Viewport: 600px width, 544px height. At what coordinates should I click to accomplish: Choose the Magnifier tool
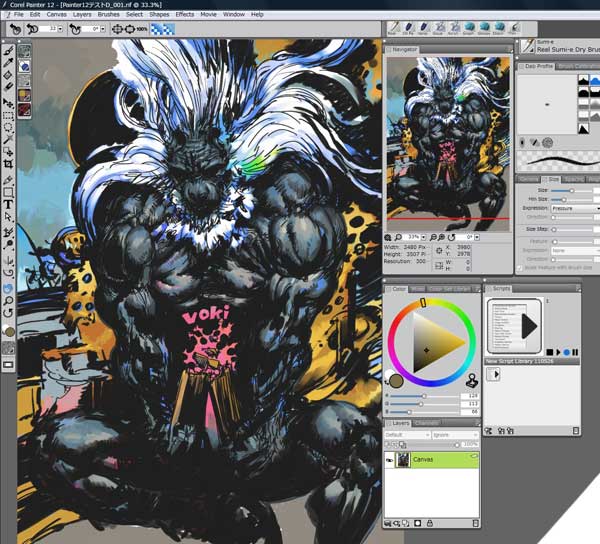(x=8, y=301)
